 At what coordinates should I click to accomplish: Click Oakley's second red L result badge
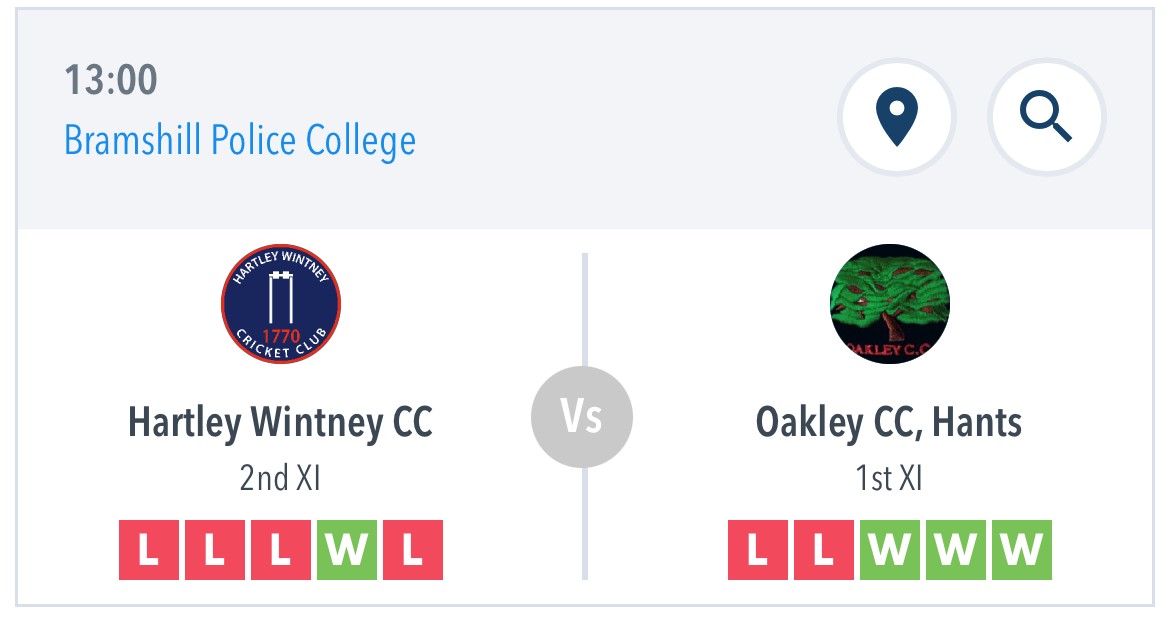824,550
